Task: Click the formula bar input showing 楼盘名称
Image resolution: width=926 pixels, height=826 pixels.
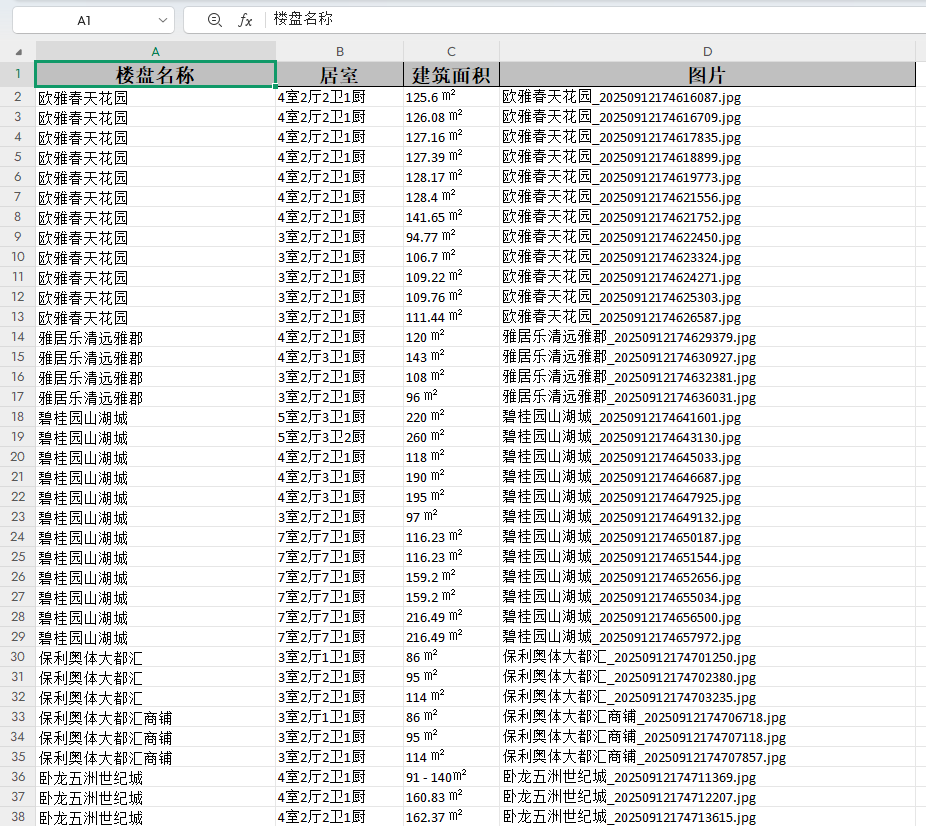Action: (x=596, y=19)
